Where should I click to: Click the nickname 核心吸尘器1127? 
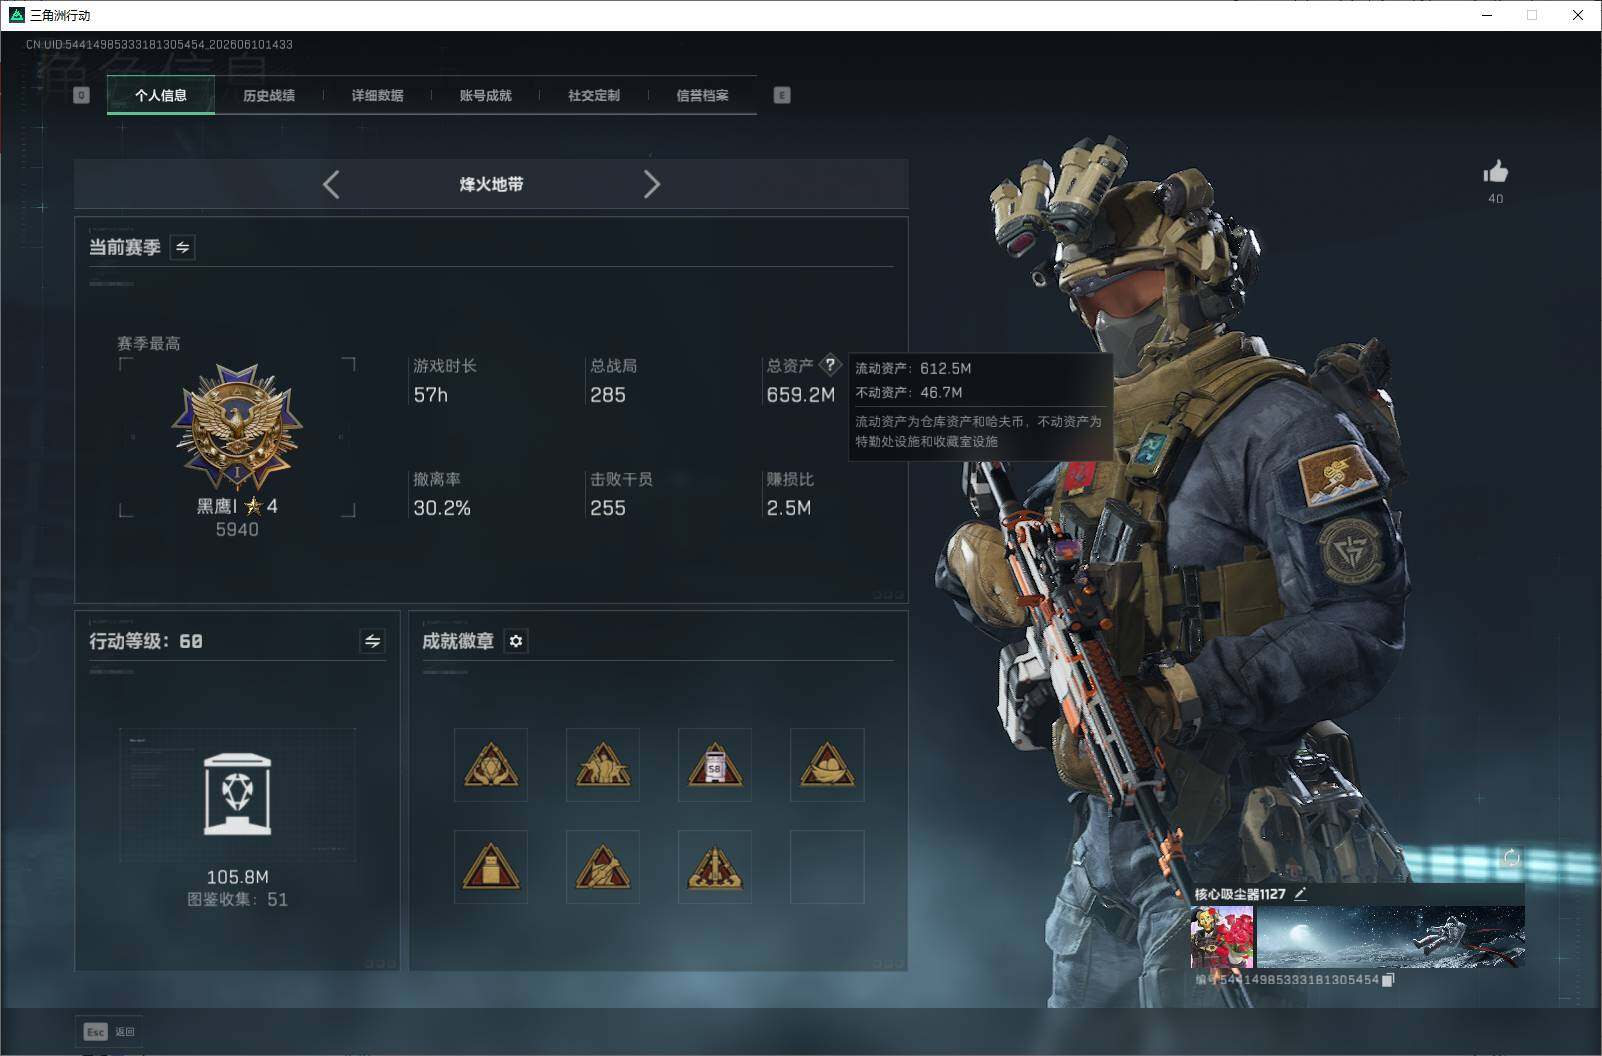coord(1240,894)
